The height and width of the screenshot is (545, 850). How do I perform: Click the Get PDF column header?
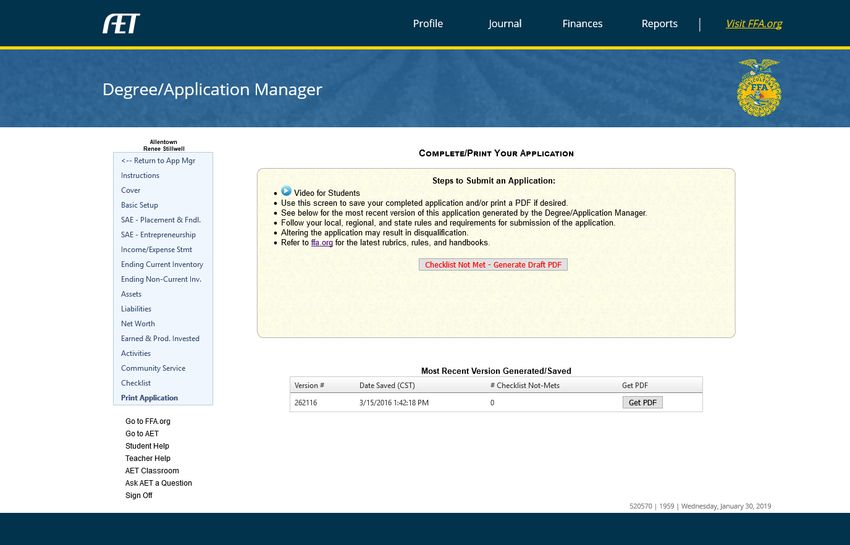click(x=635, y=385)
